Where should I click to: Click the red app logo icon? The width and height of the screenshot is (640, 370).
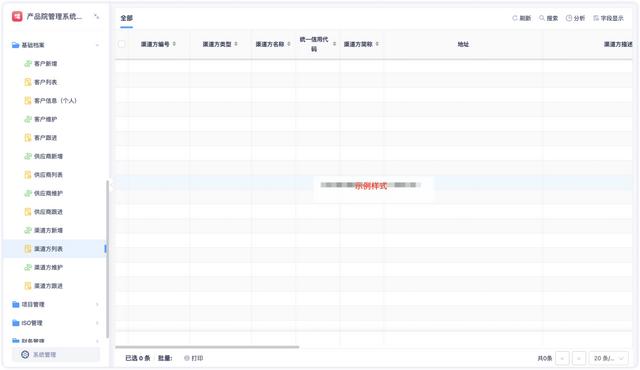pyautogui.click(x=17, y=16)
